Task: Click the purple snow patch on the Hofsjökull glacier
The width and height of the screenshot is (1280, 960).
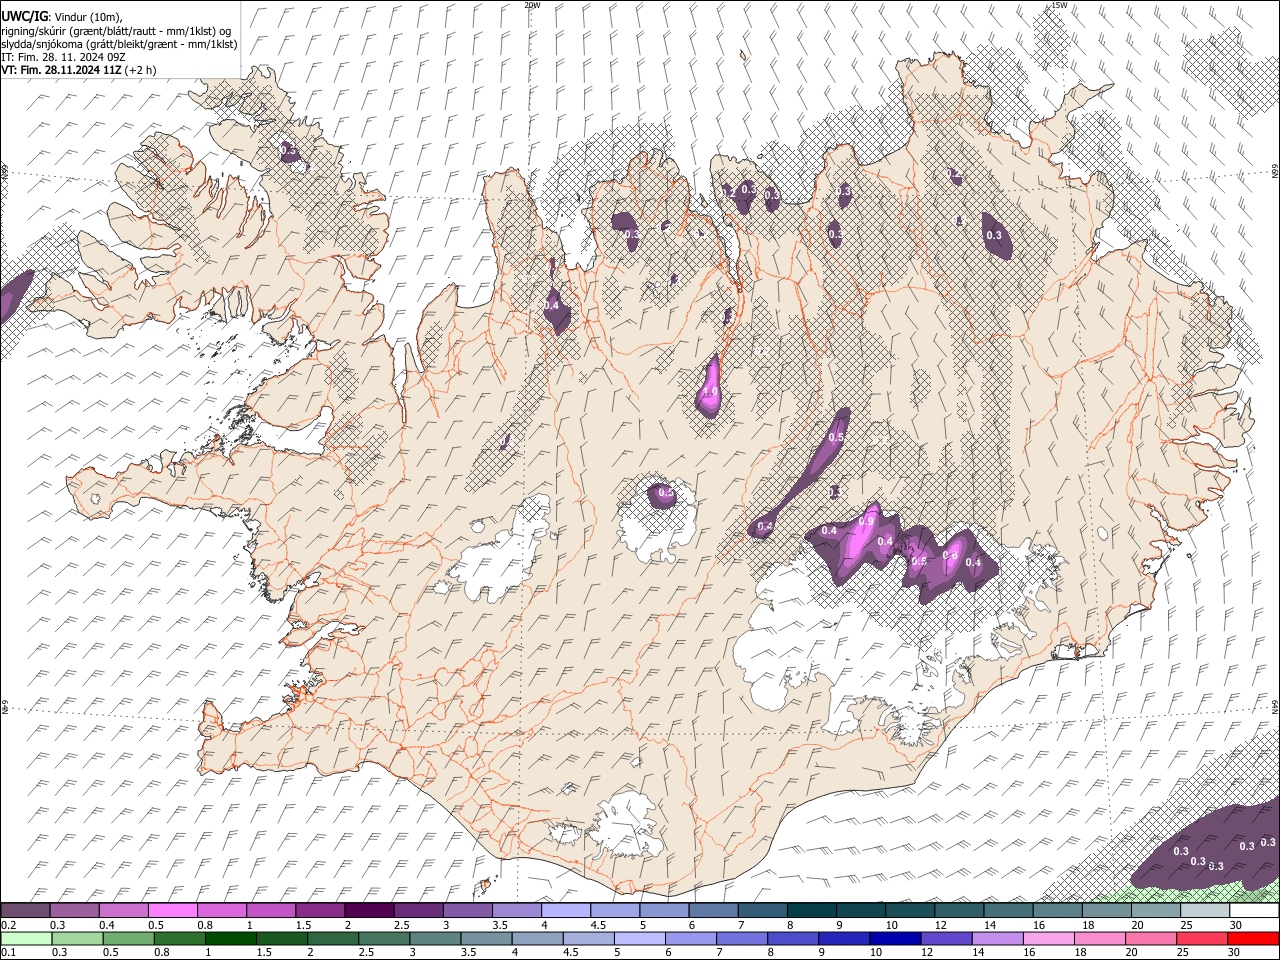Action: [662, 495]
